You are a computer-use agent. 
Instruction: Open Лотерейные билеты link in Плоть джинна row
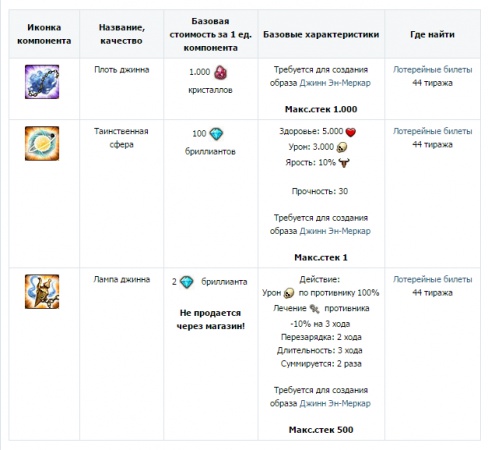[432, 70]
